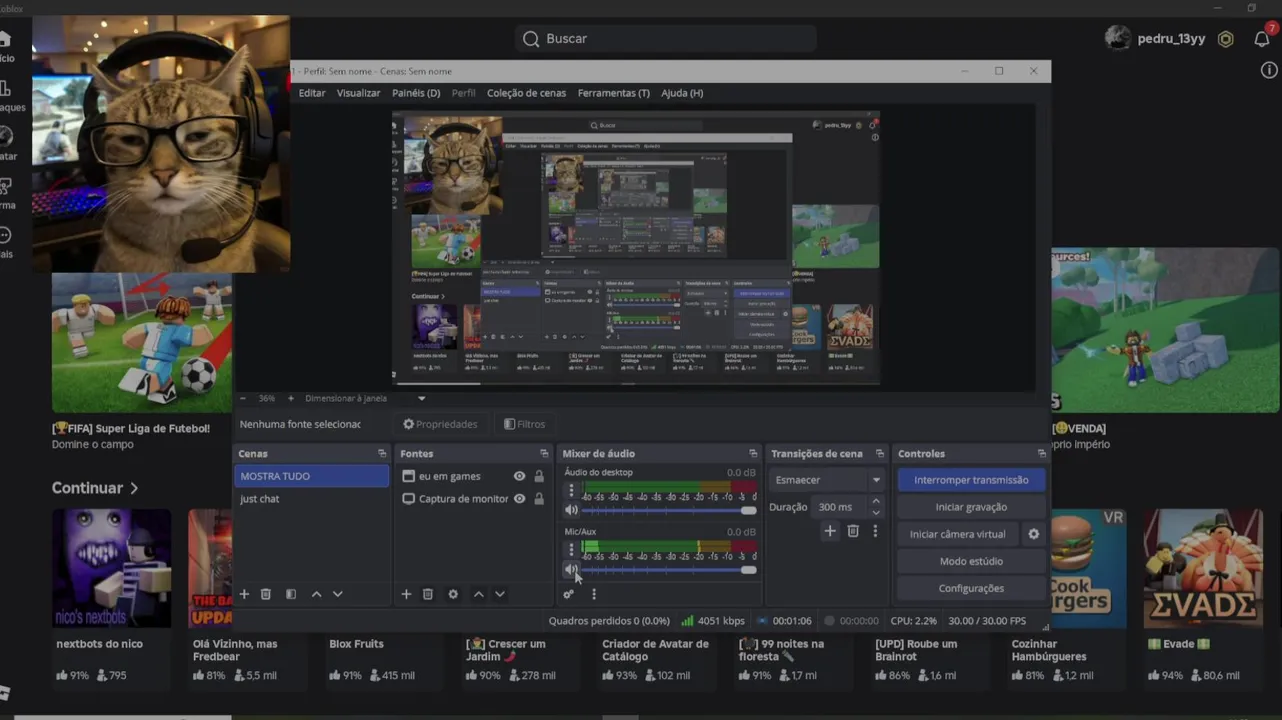The height and width of the screenshot is (720, 1282).
Task: Move scene up in Cenas panel
Action: point(317,594)
